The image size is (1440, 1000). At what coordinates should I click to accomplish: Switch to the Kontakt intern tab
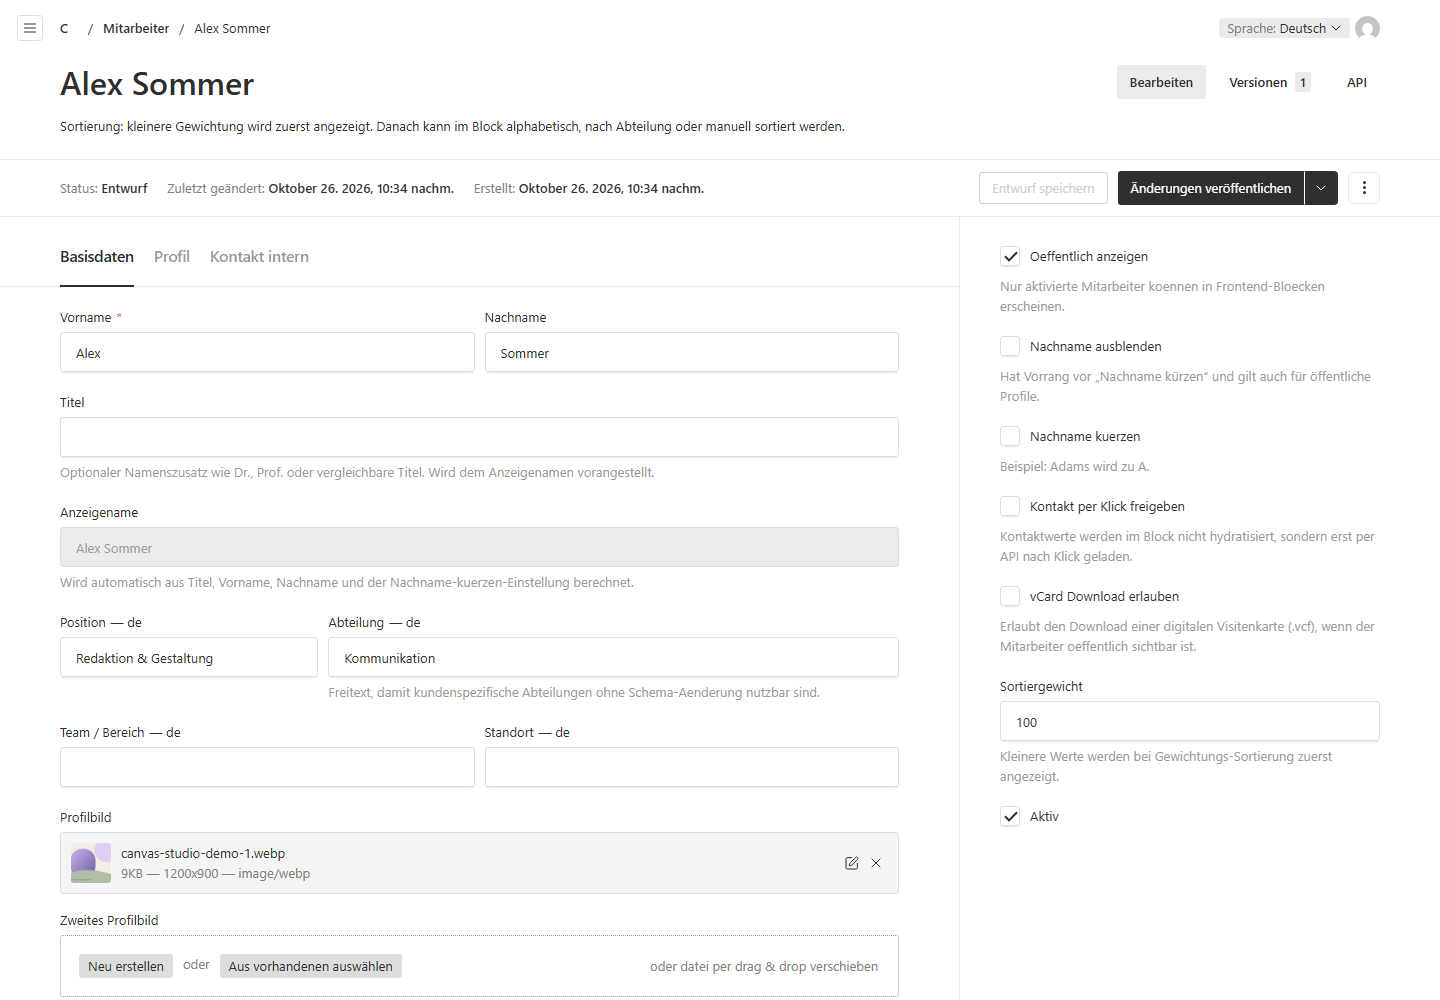point(259,257)
